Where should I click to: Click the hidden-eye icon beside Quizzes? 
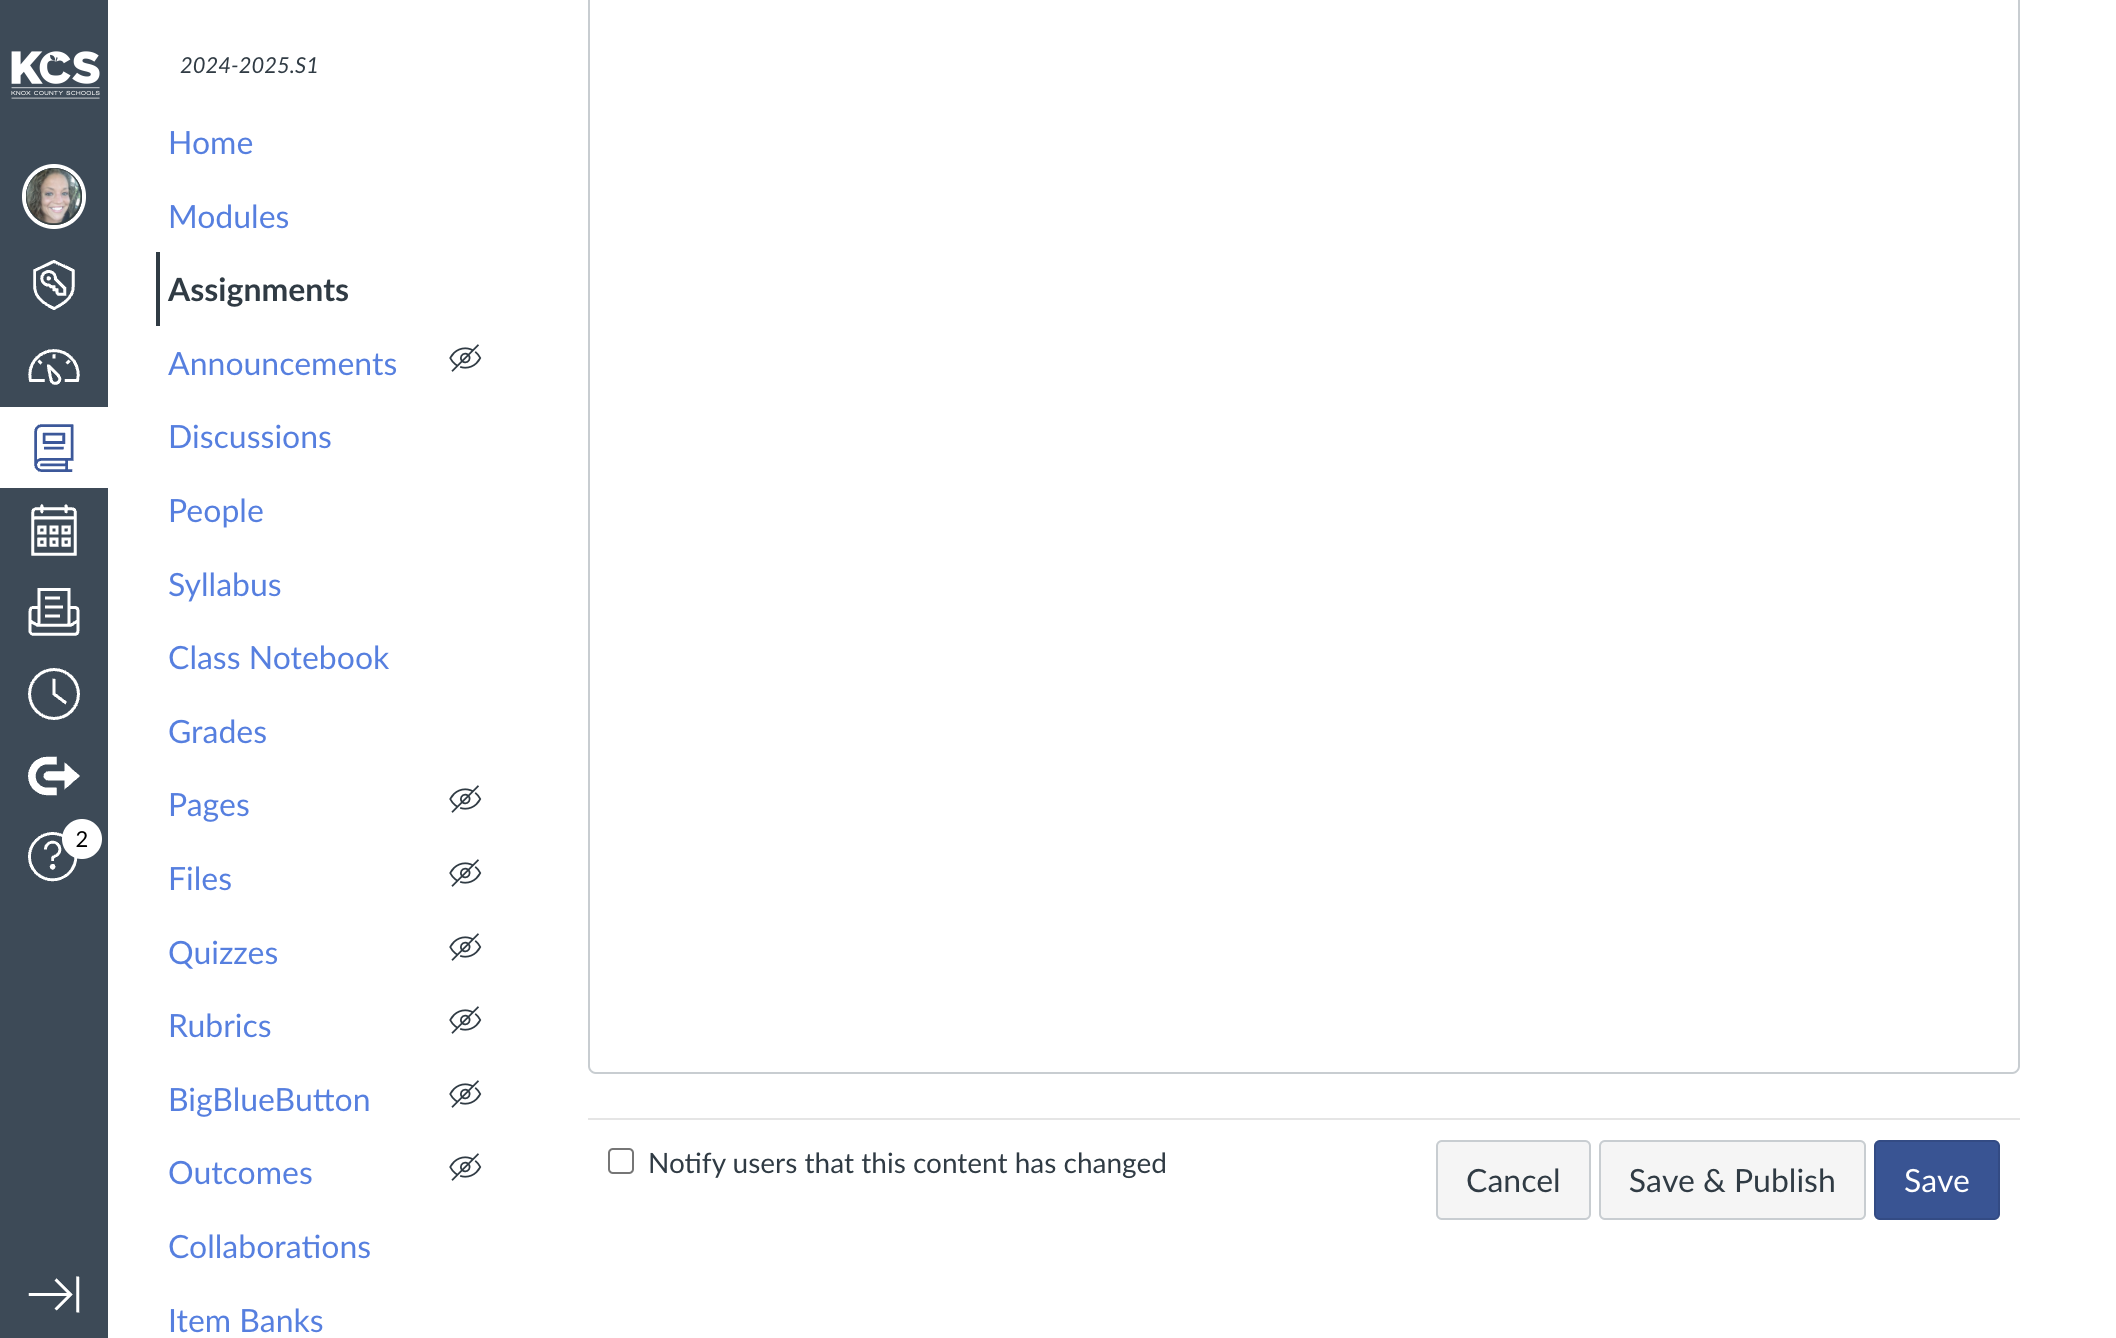coord(465,948)
